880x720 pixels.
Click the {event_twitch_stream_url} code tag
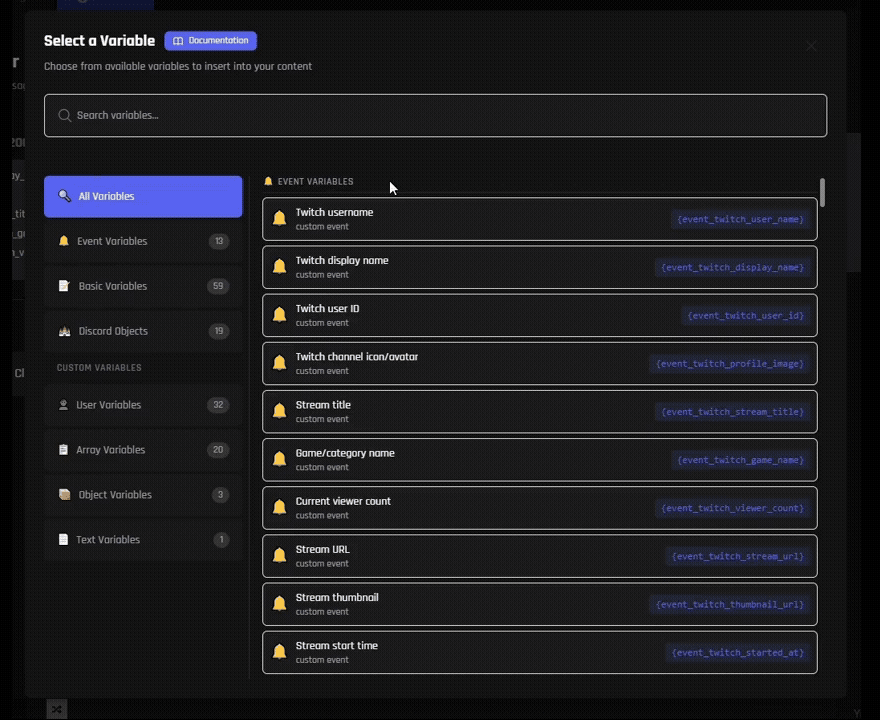click(737, 557)
